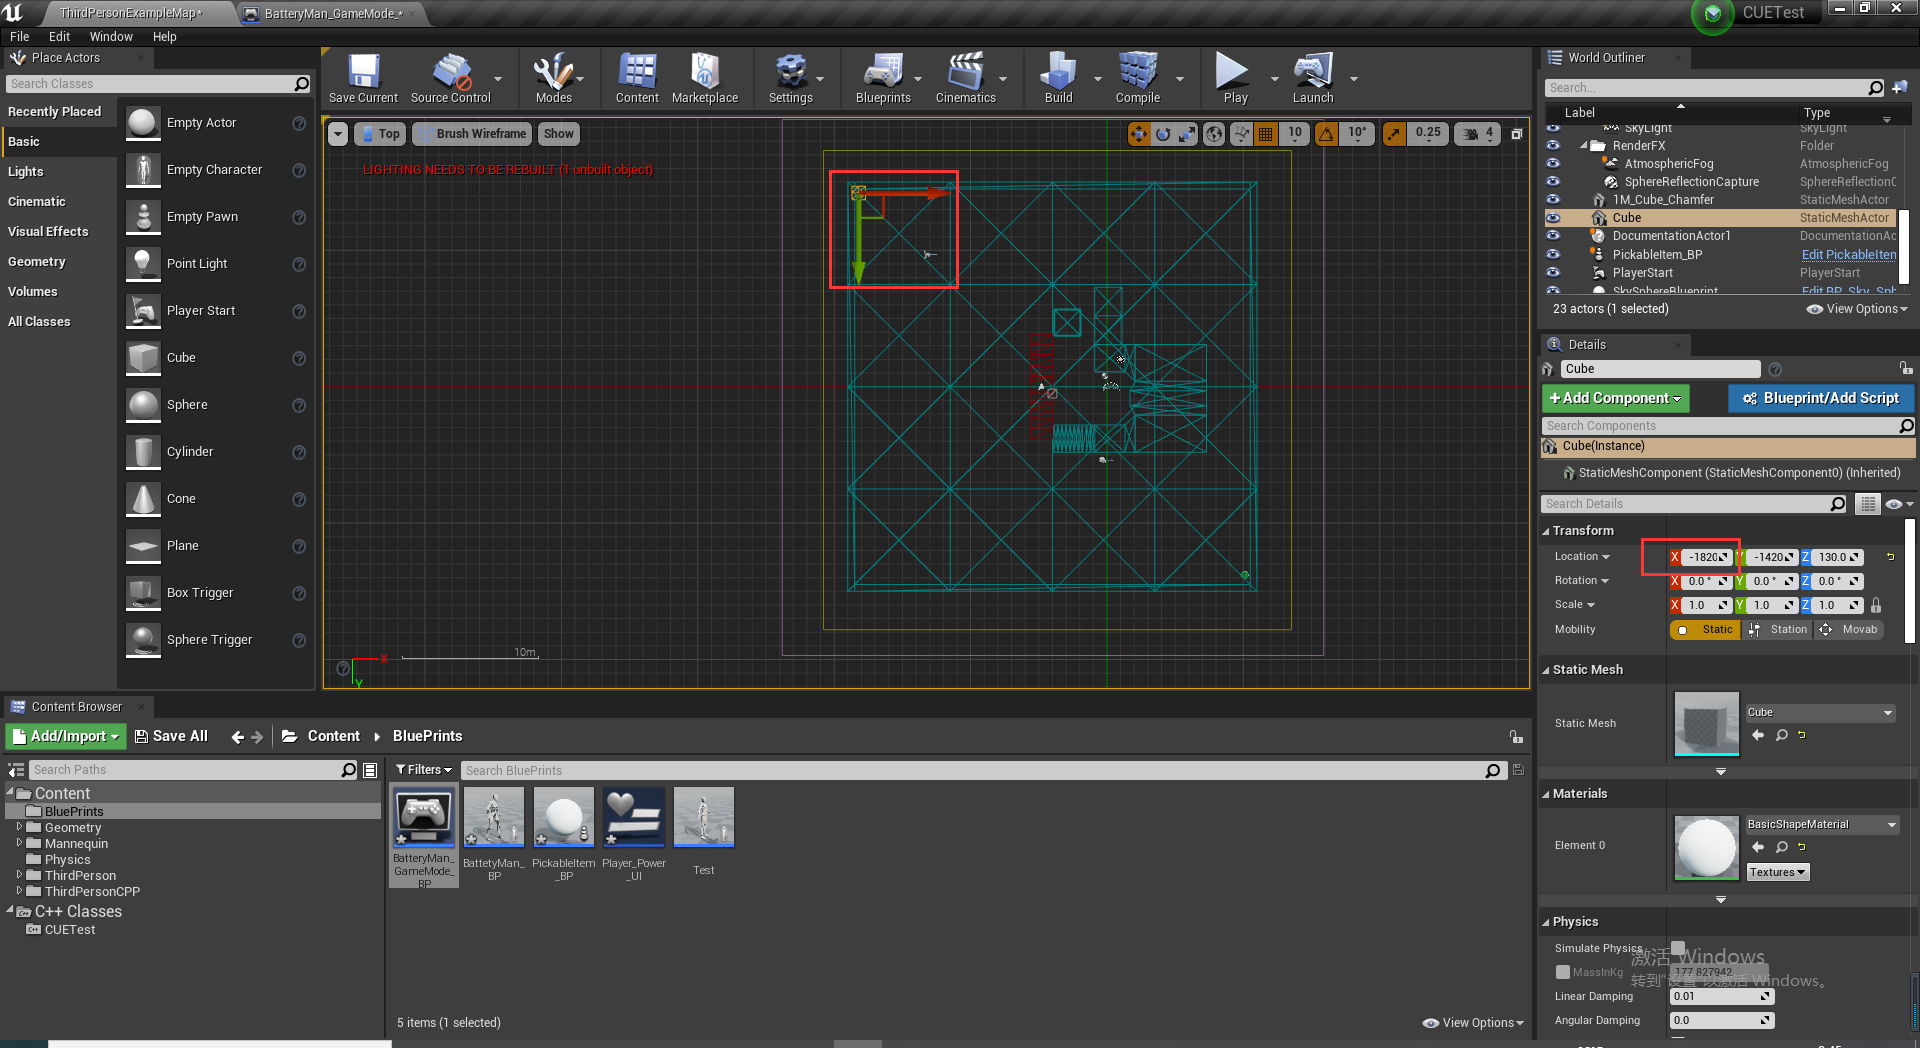Open details property matrix view

tap(1867, 504)
